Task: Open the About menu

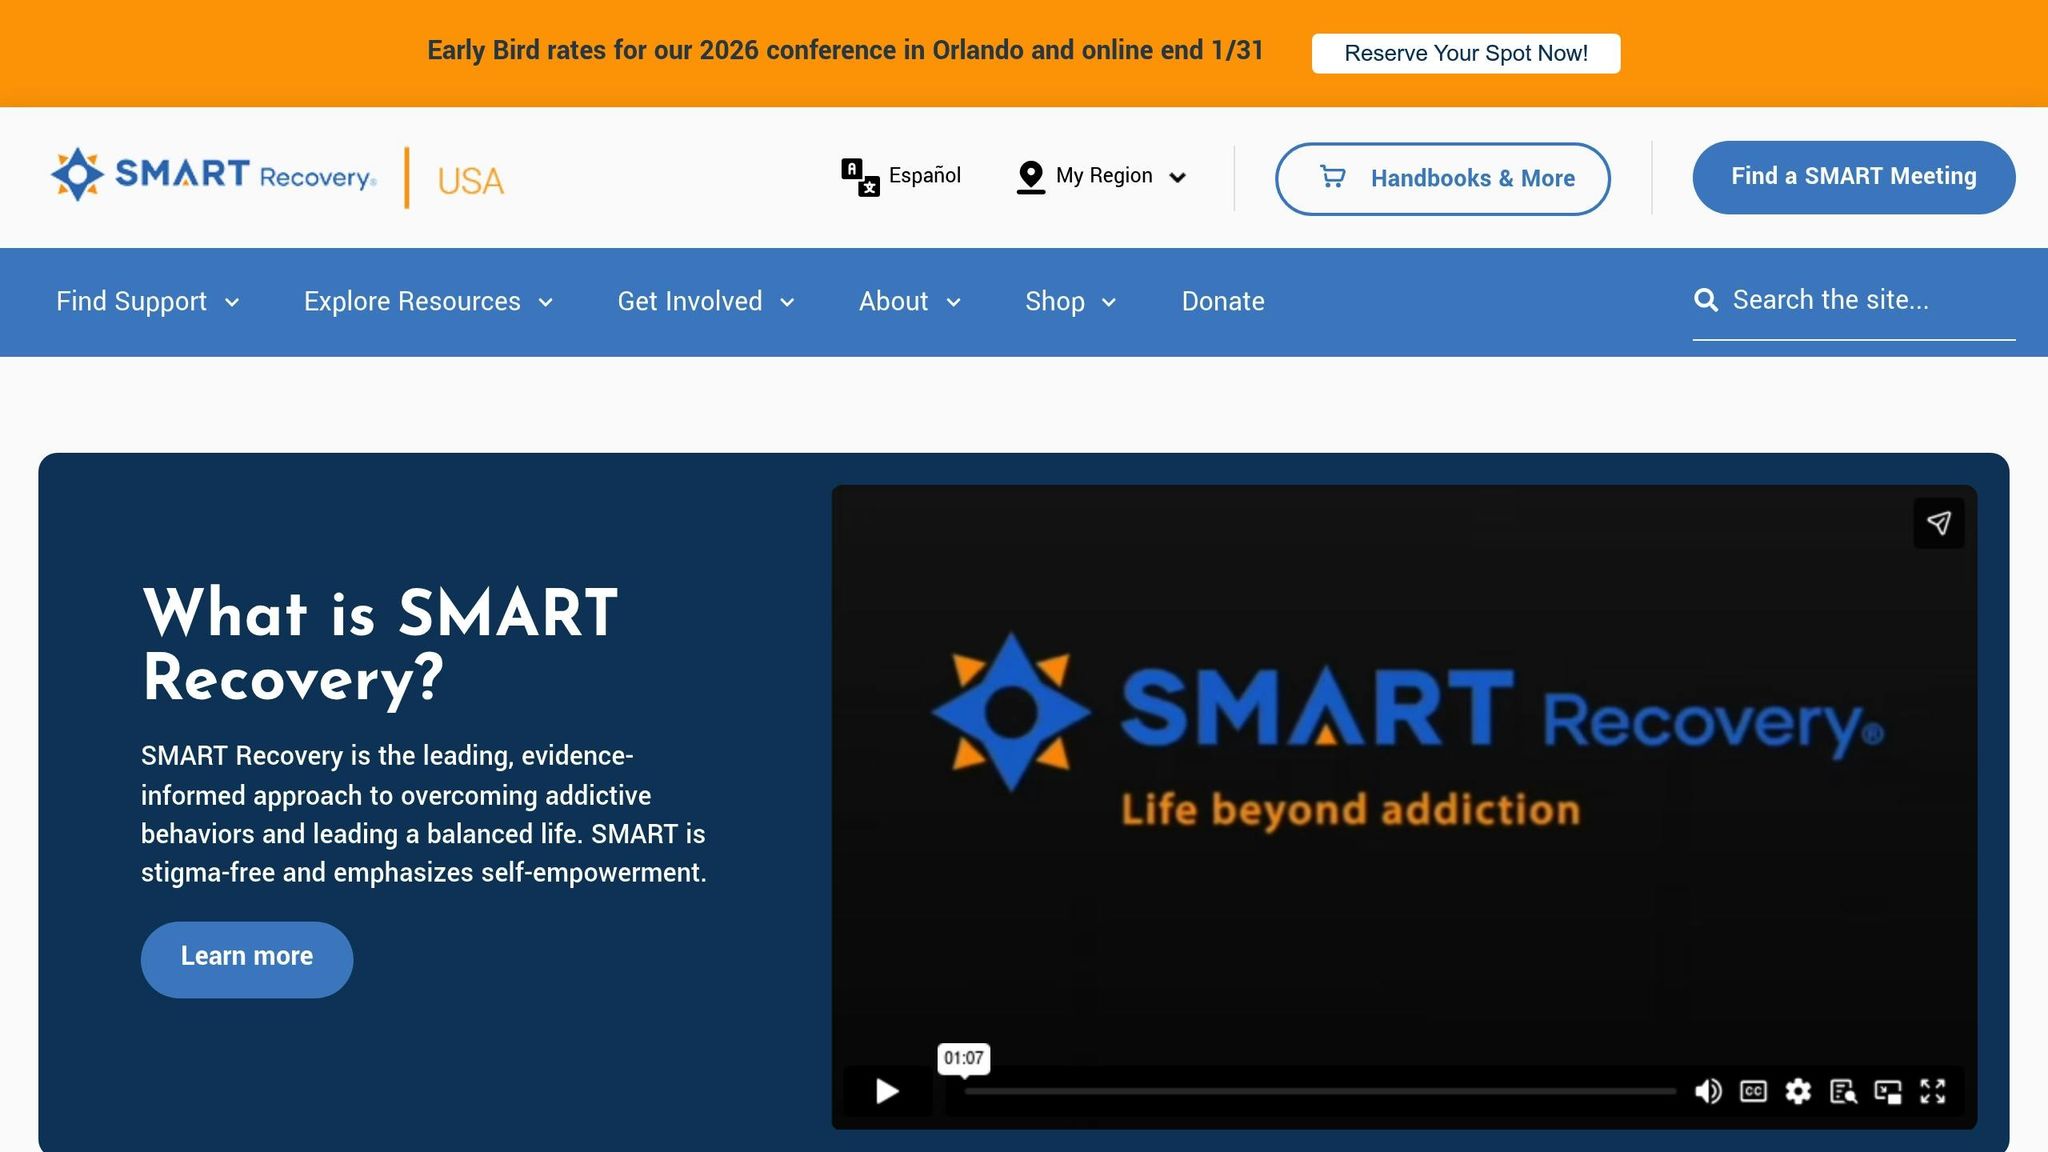Action: (909, 301)
